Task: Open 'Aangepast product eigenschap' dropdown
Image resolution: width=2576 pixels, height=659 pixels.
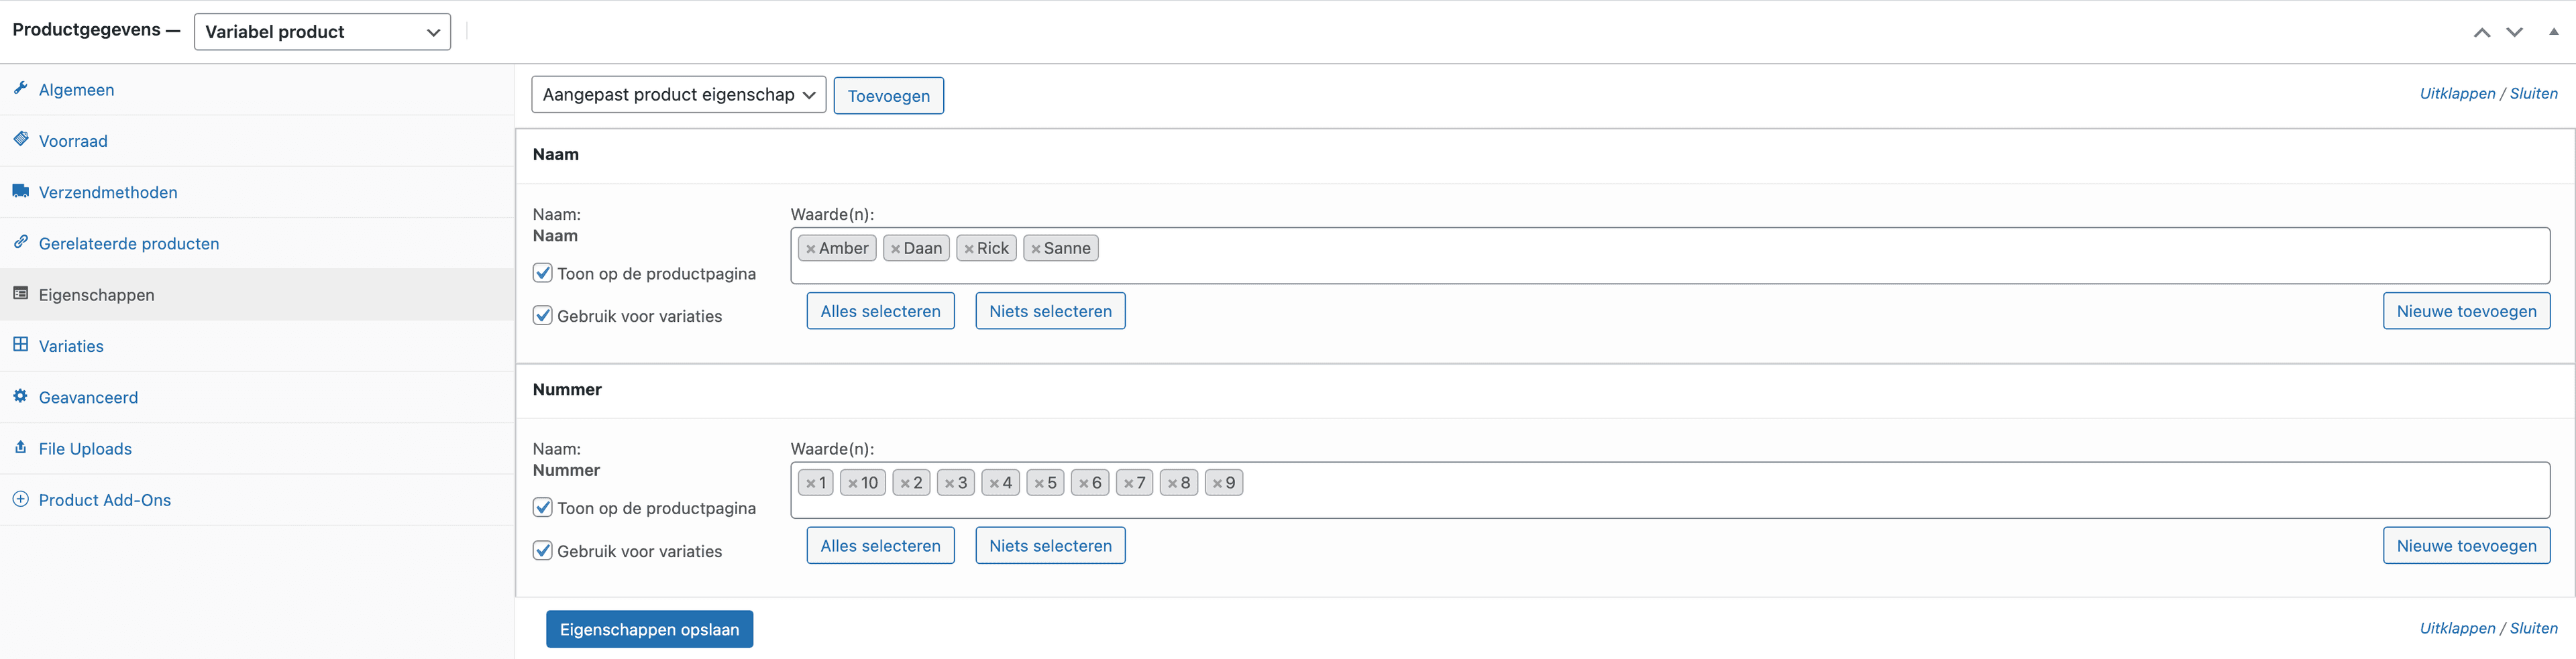Action: (678, 95)
